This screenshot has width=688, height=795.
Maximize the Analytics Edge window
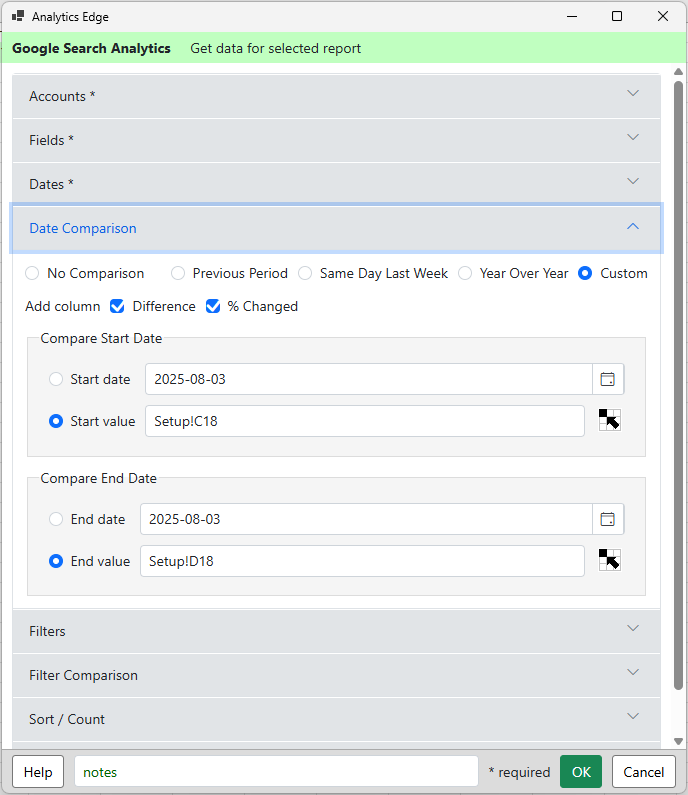617,16
